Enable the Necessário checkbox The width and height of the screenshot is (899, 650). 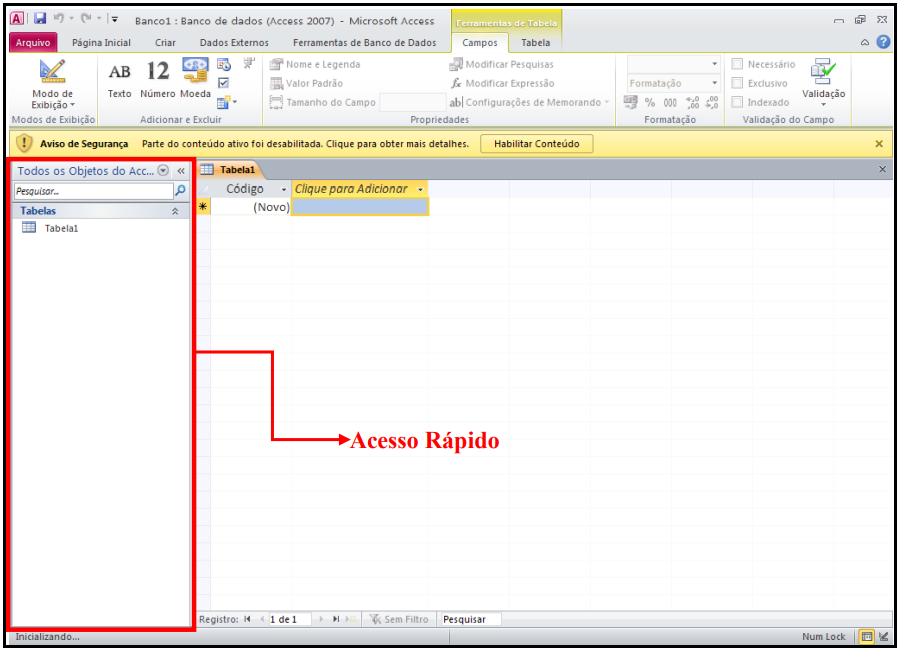pyautogui.click(x=738, y=65)
